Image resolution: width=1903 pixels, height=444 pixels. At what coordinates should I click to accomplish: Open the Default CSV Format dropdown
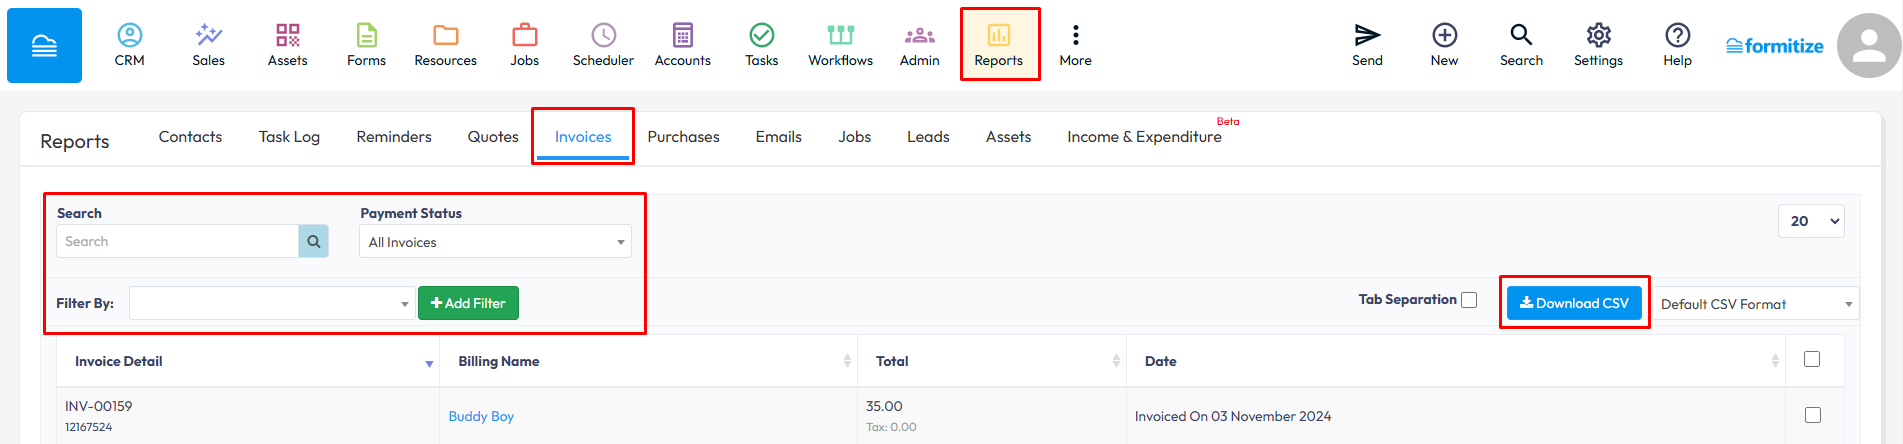[1755, 304]
